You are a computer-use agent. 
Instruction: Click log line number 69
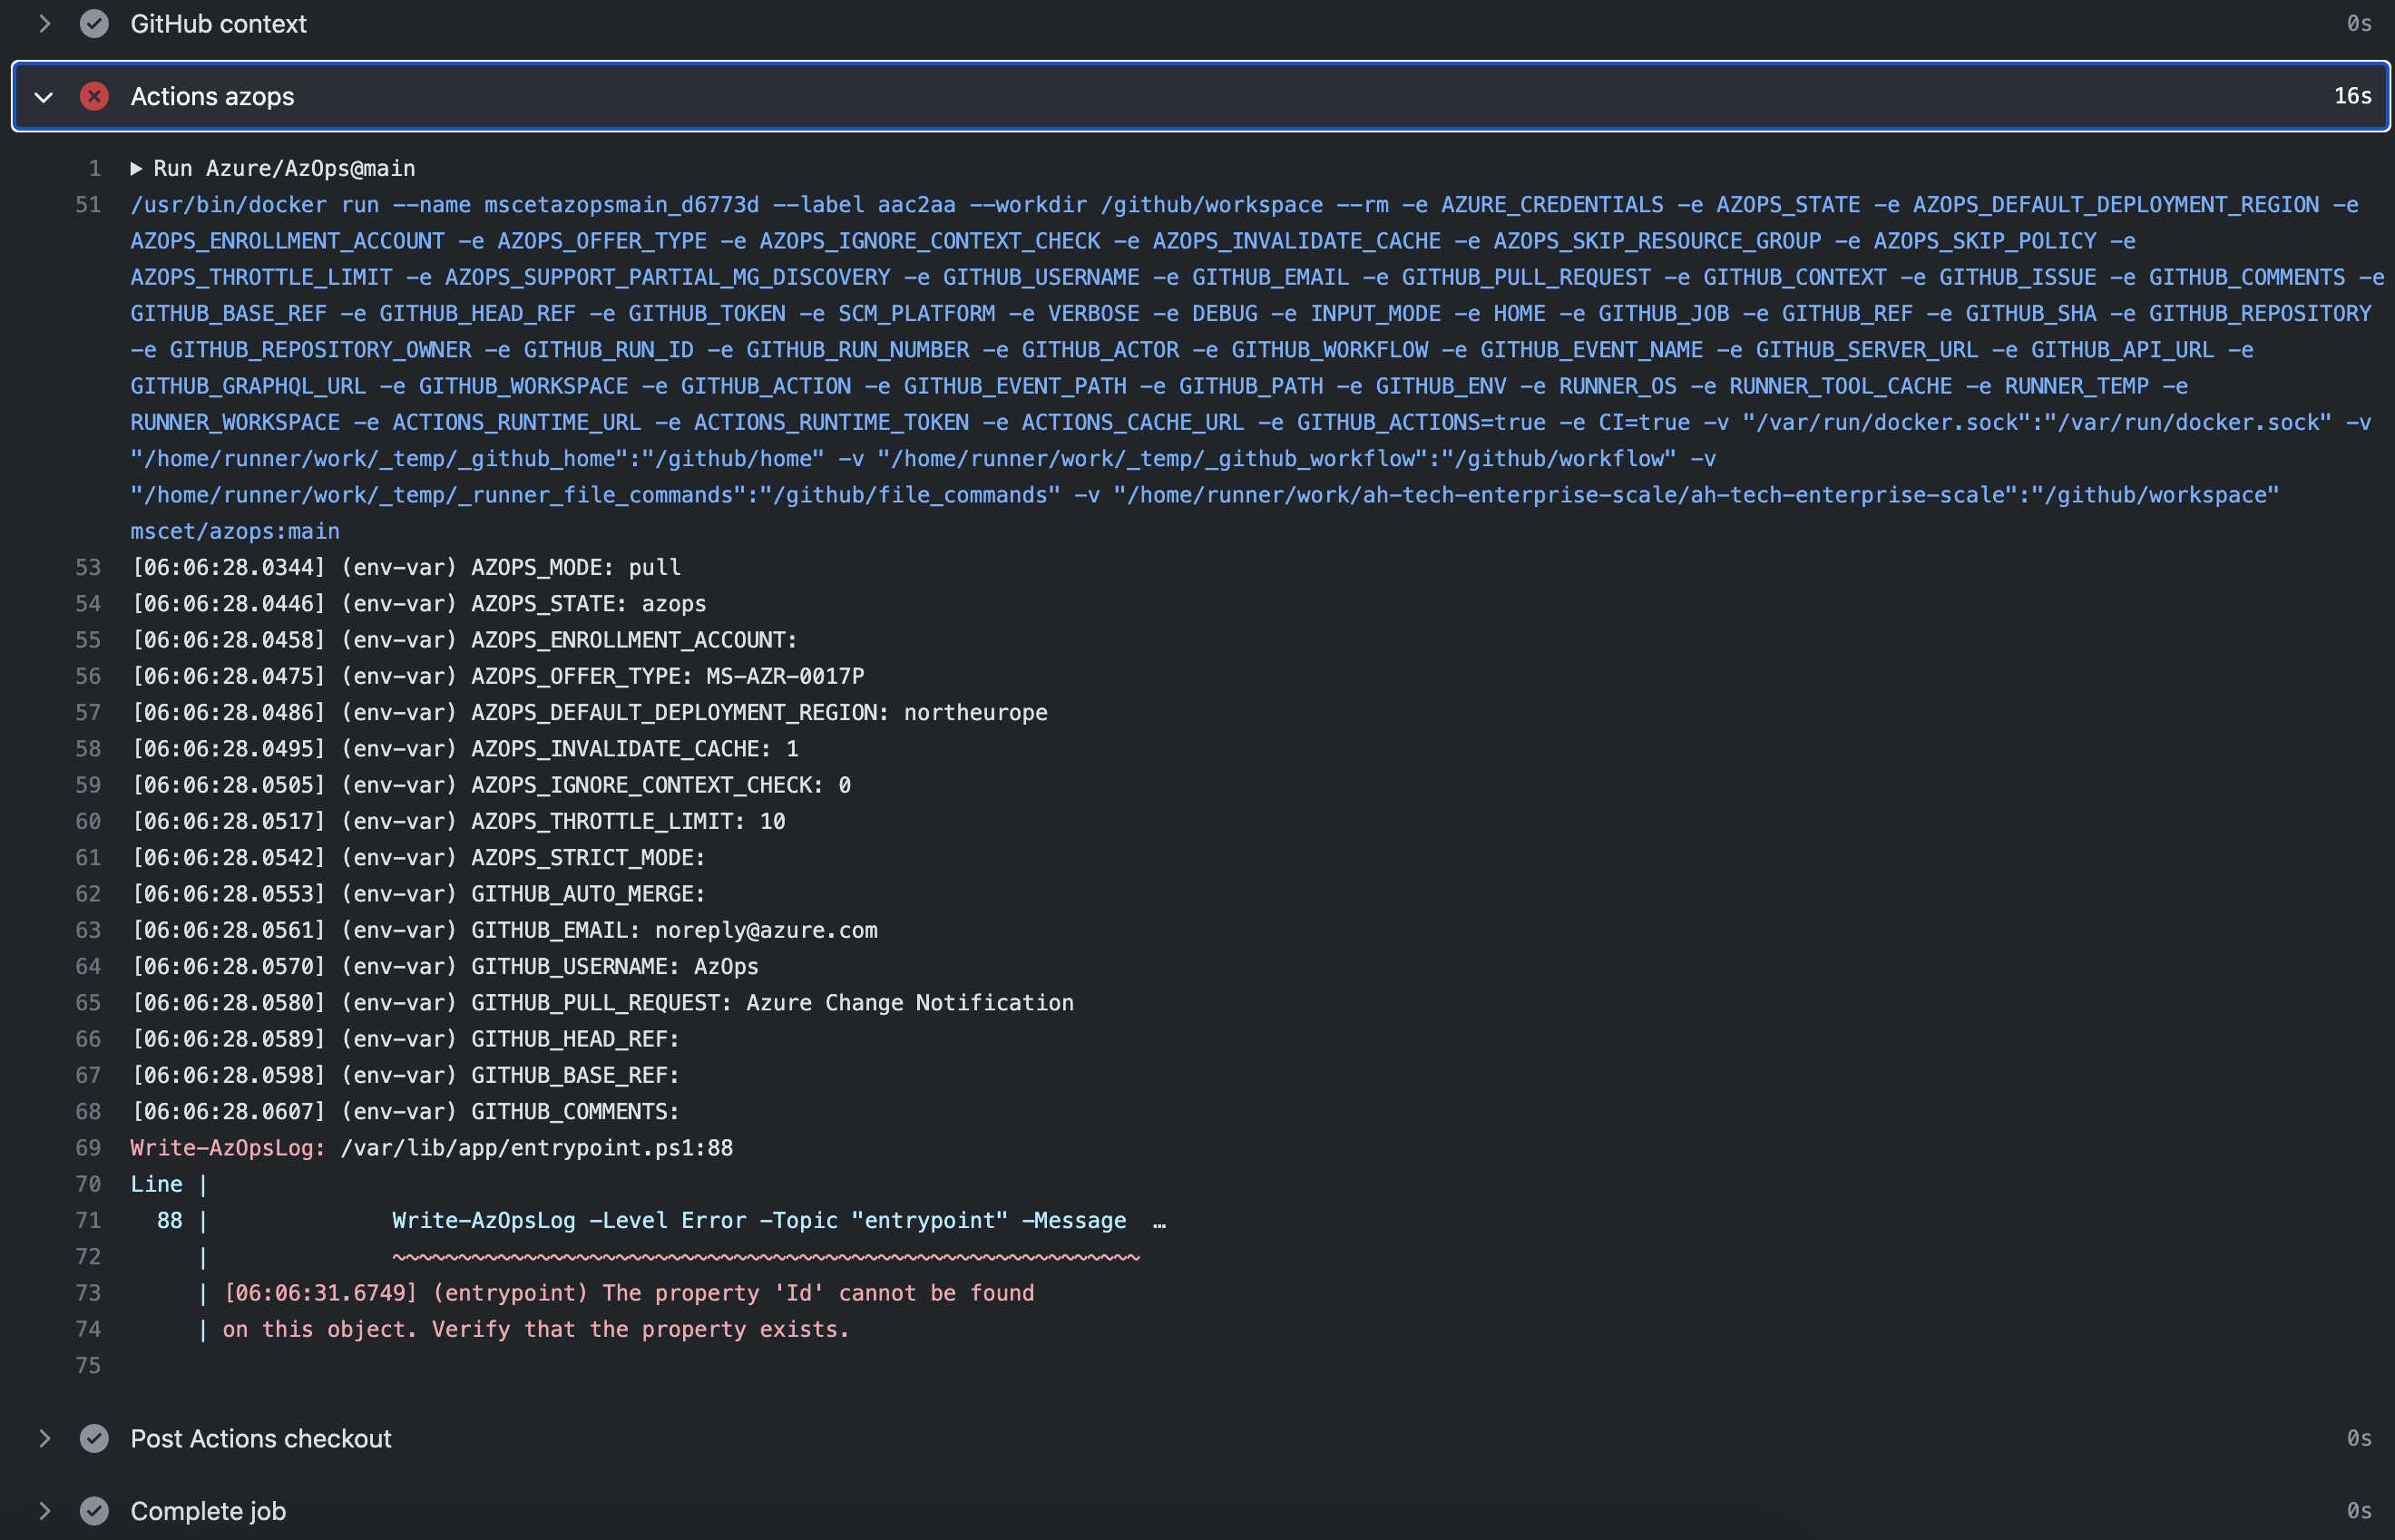tap(88, 1147)
